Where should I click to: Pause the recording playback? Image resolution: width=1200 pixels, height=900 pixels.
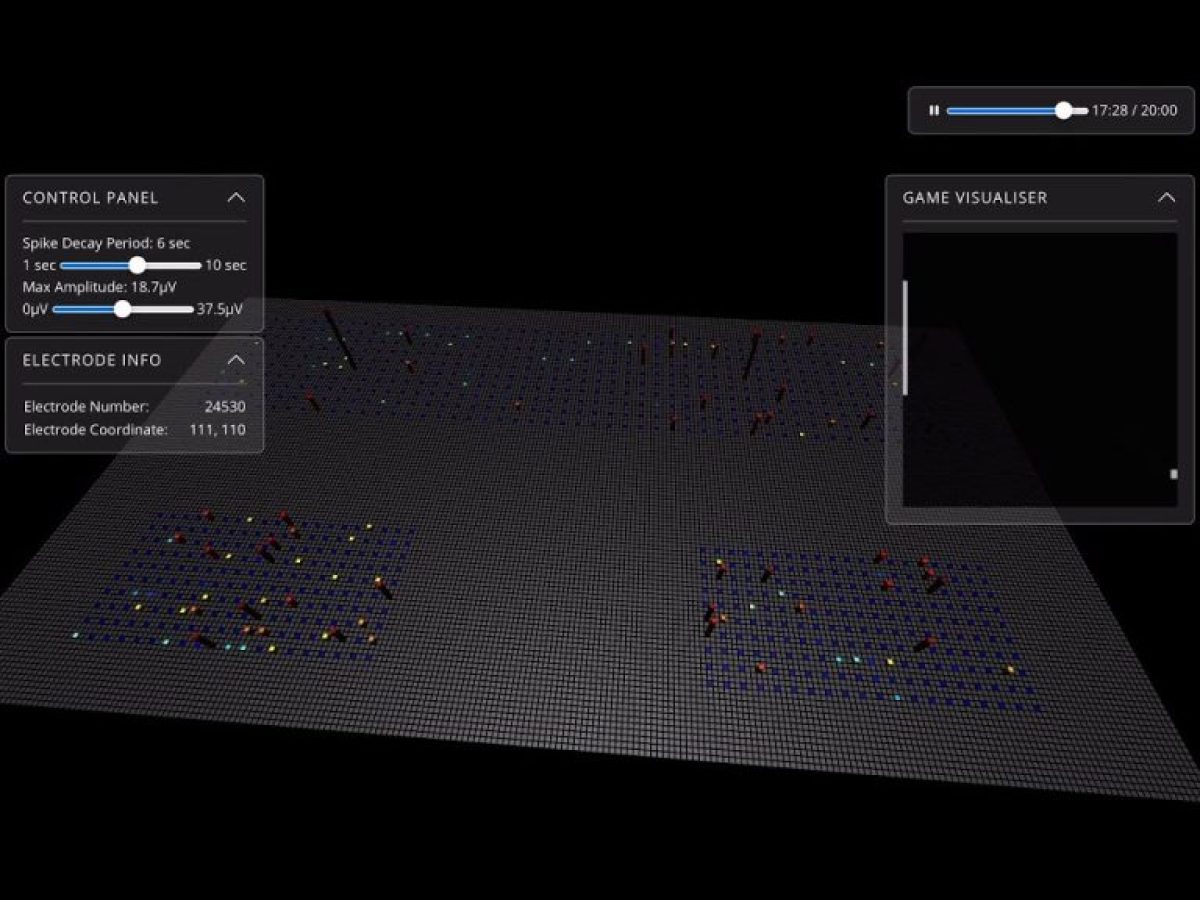point(933,111)
